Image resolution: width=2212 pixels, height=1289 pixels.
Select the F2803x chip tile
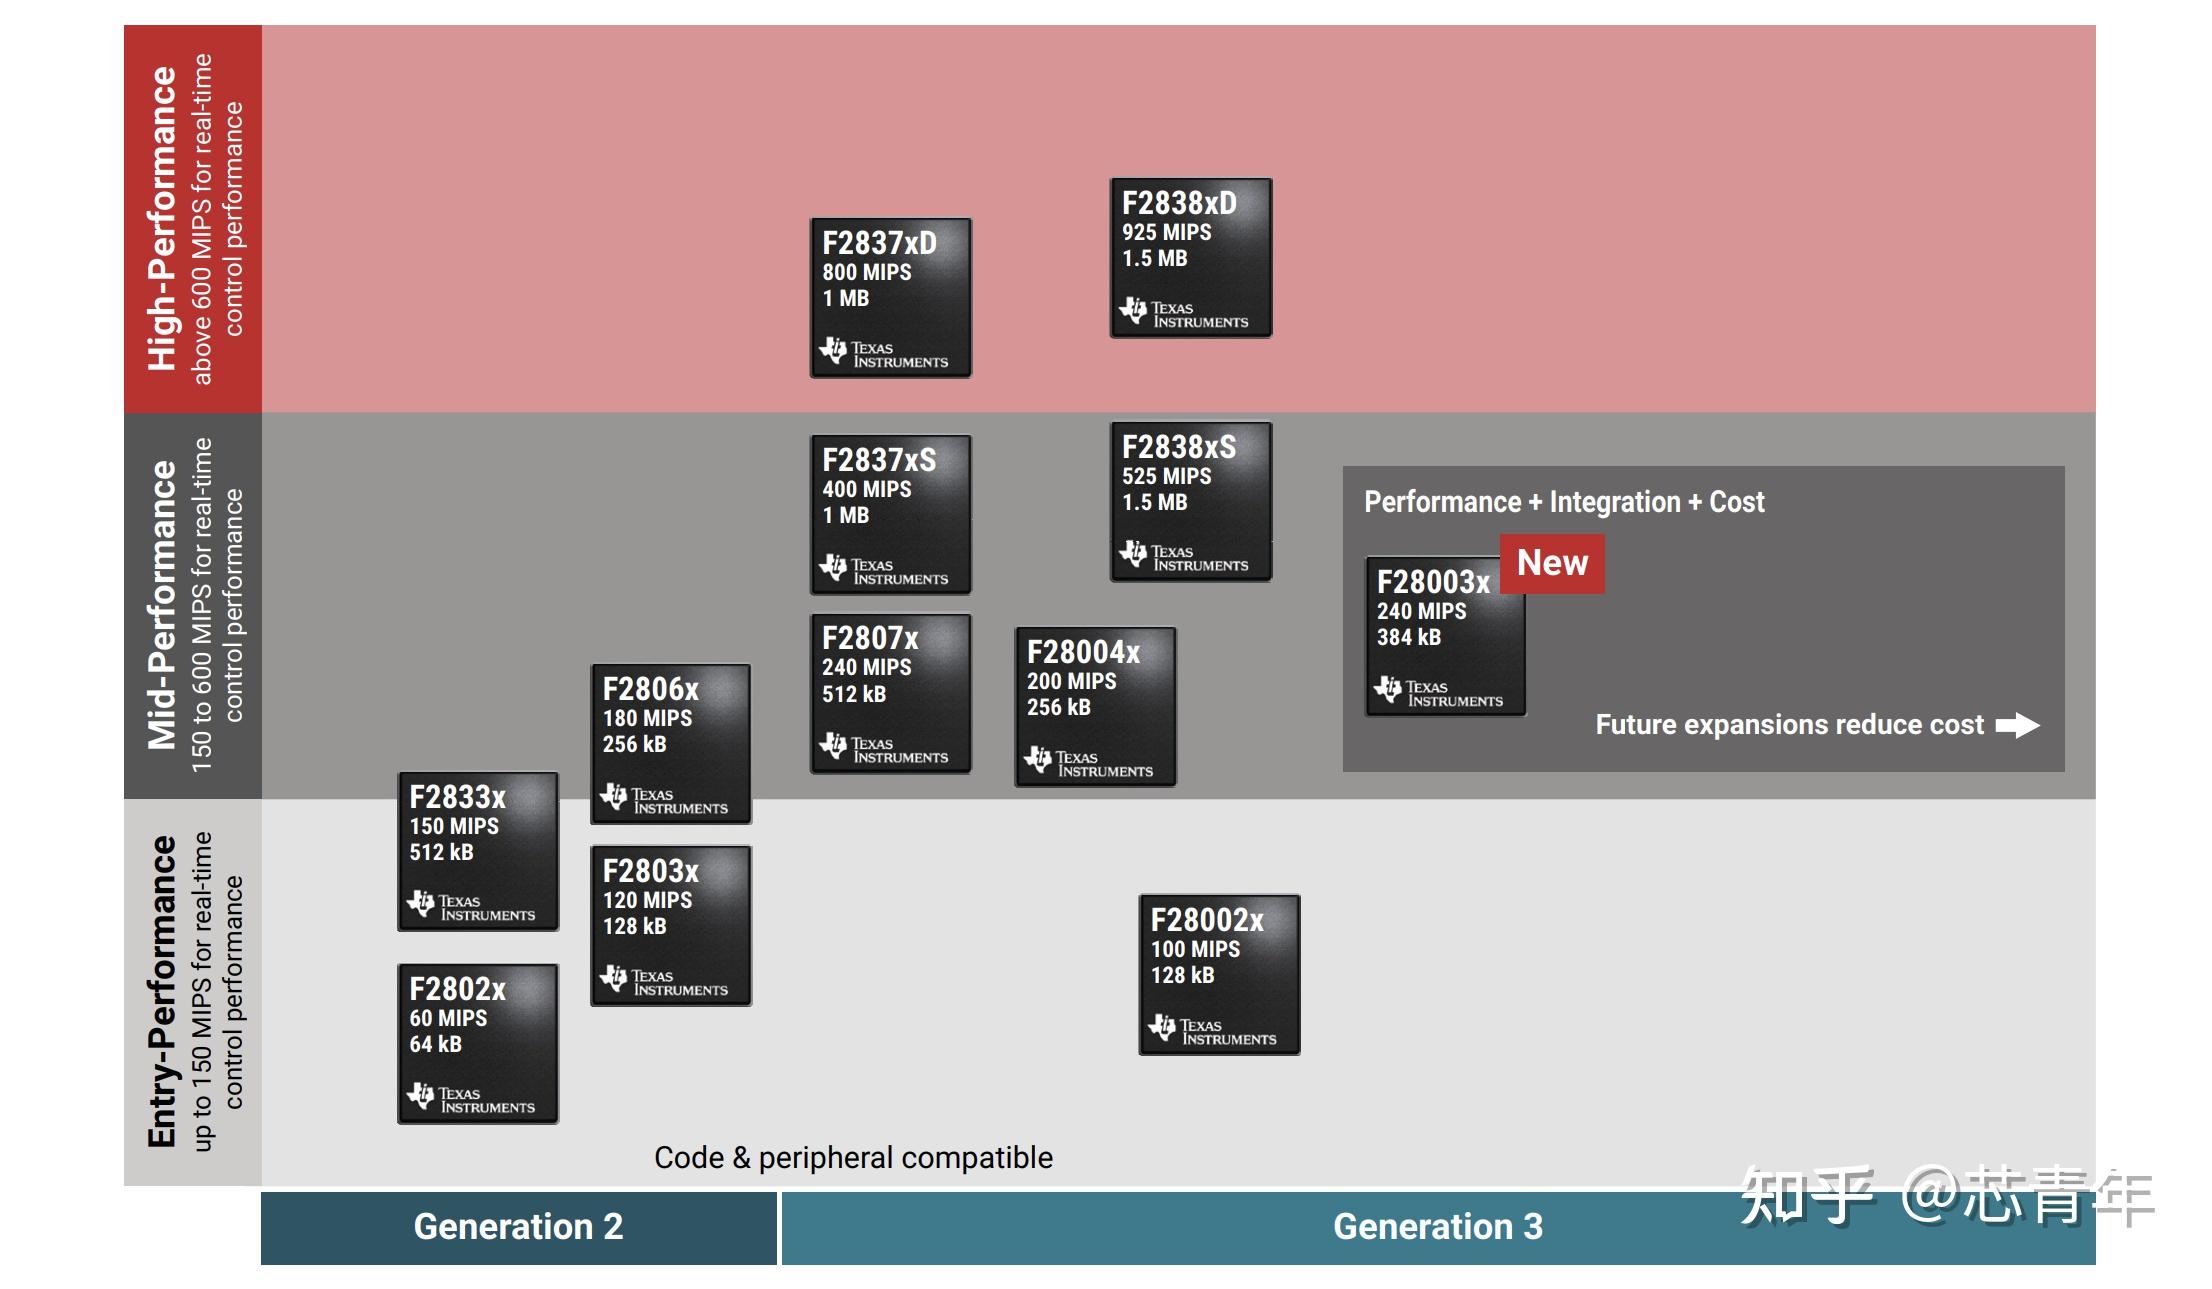[x=670, y=926]
